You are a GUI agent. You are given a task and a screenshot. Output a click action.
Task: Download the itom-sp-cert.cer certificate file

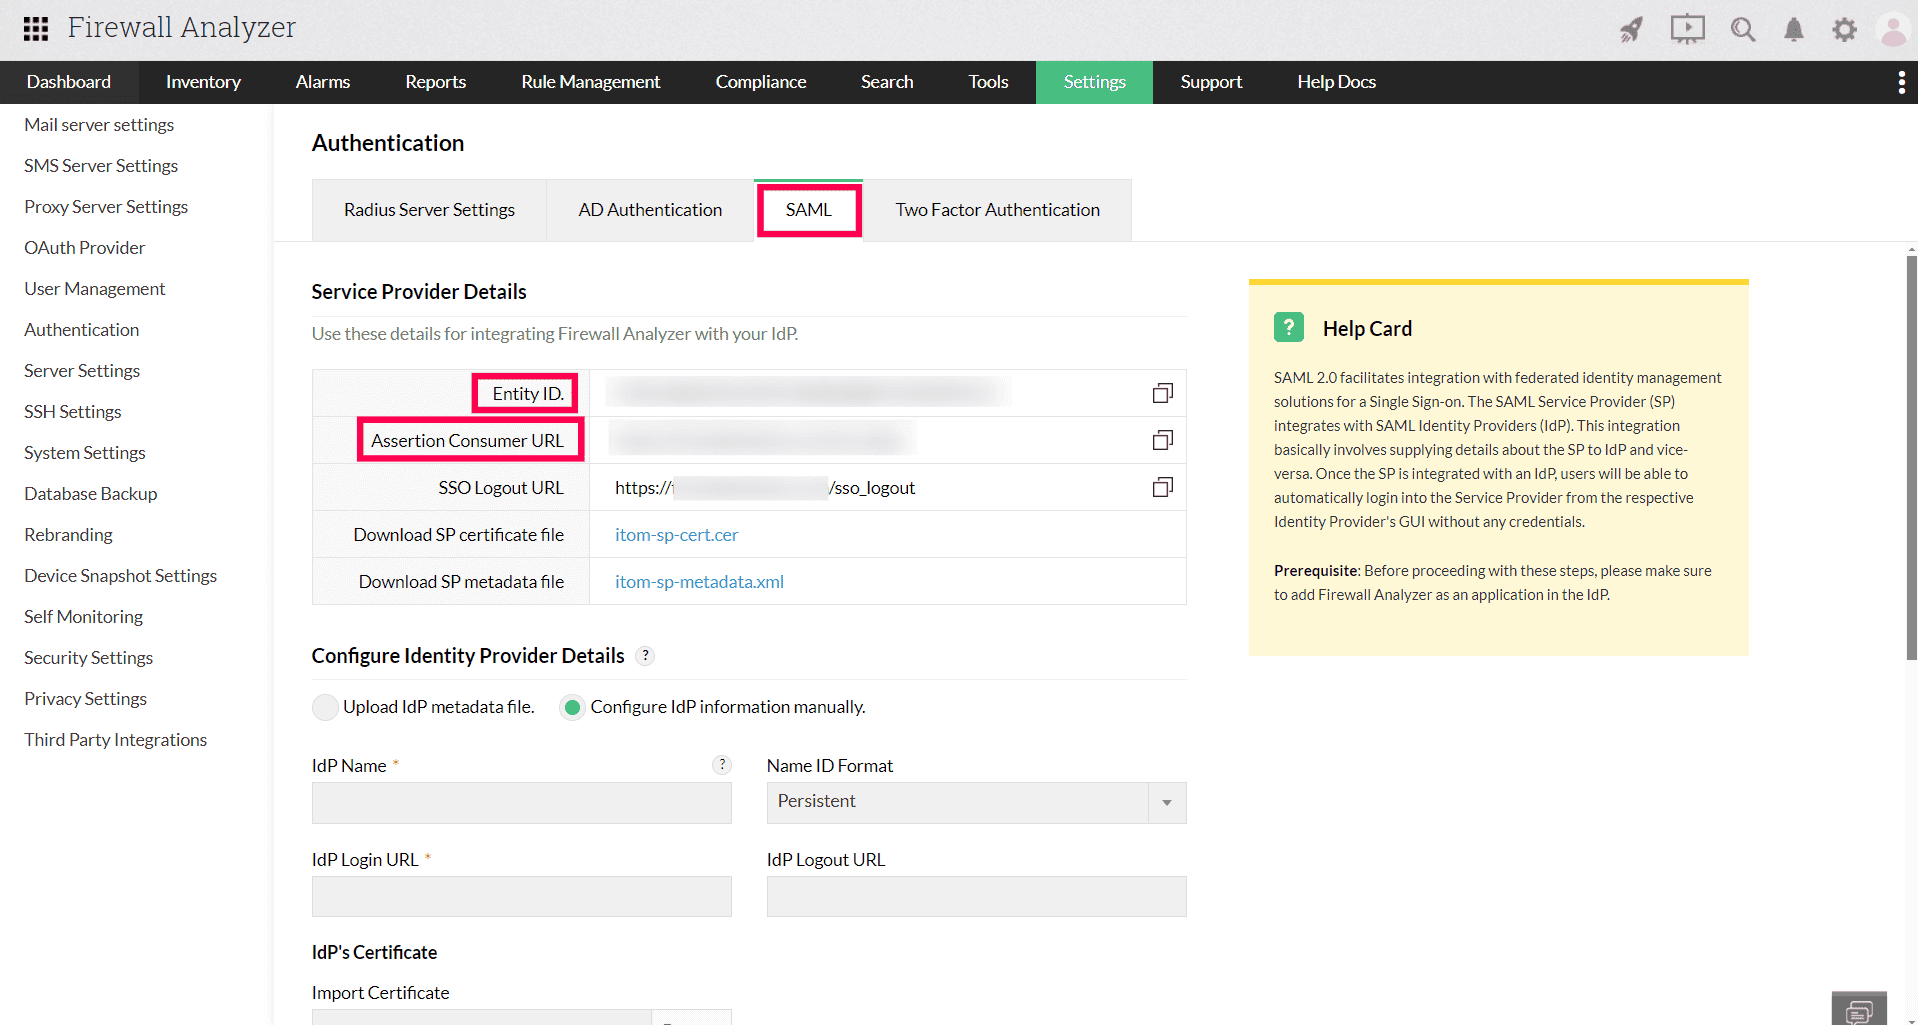pyautogui.click(x=676, y=534)
